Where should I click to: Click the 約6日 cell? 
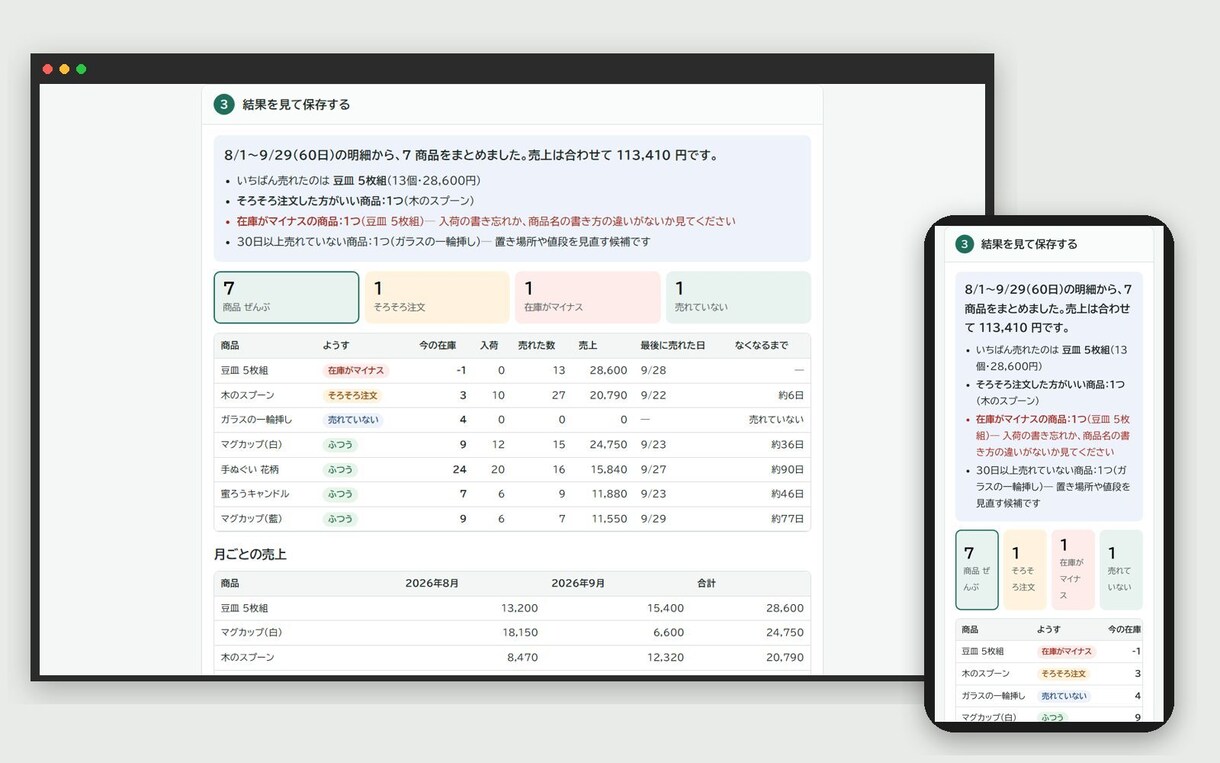(x=791, y=395)
